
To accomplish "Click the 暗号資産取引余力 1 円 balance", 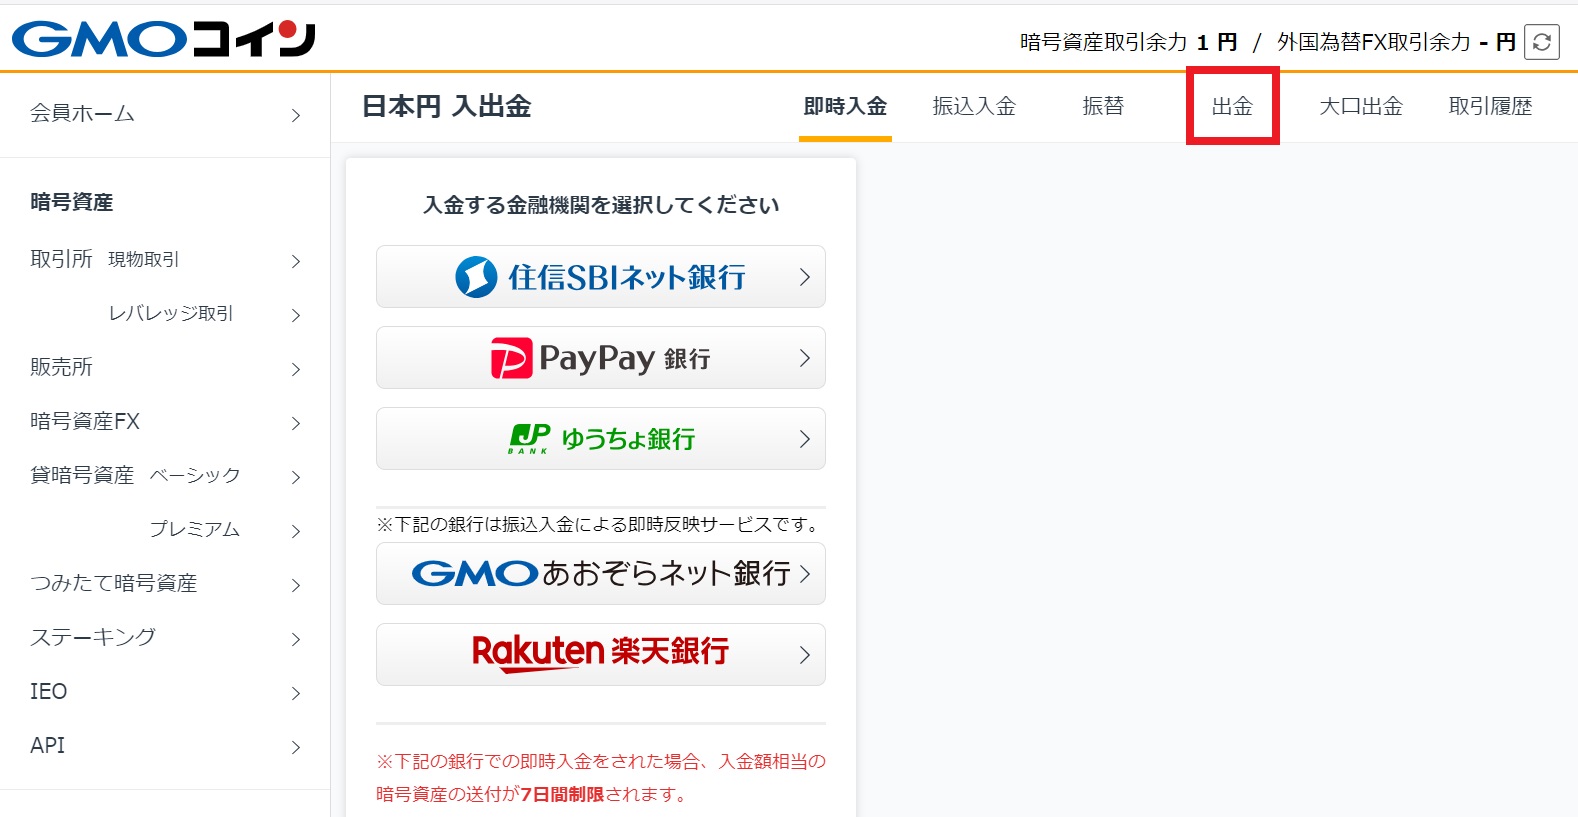I will (x=1129, y=42).
